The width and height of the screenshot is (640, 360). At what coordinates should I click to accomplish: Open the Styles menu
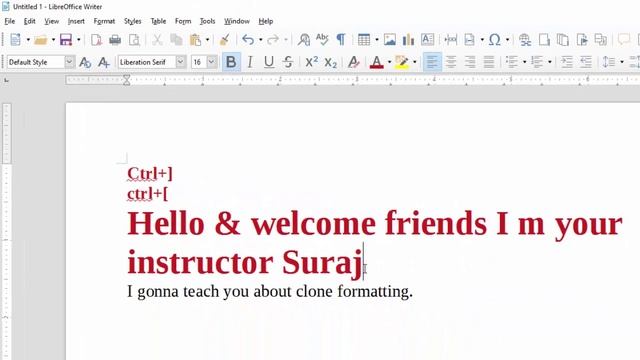(x=132, y=21)
